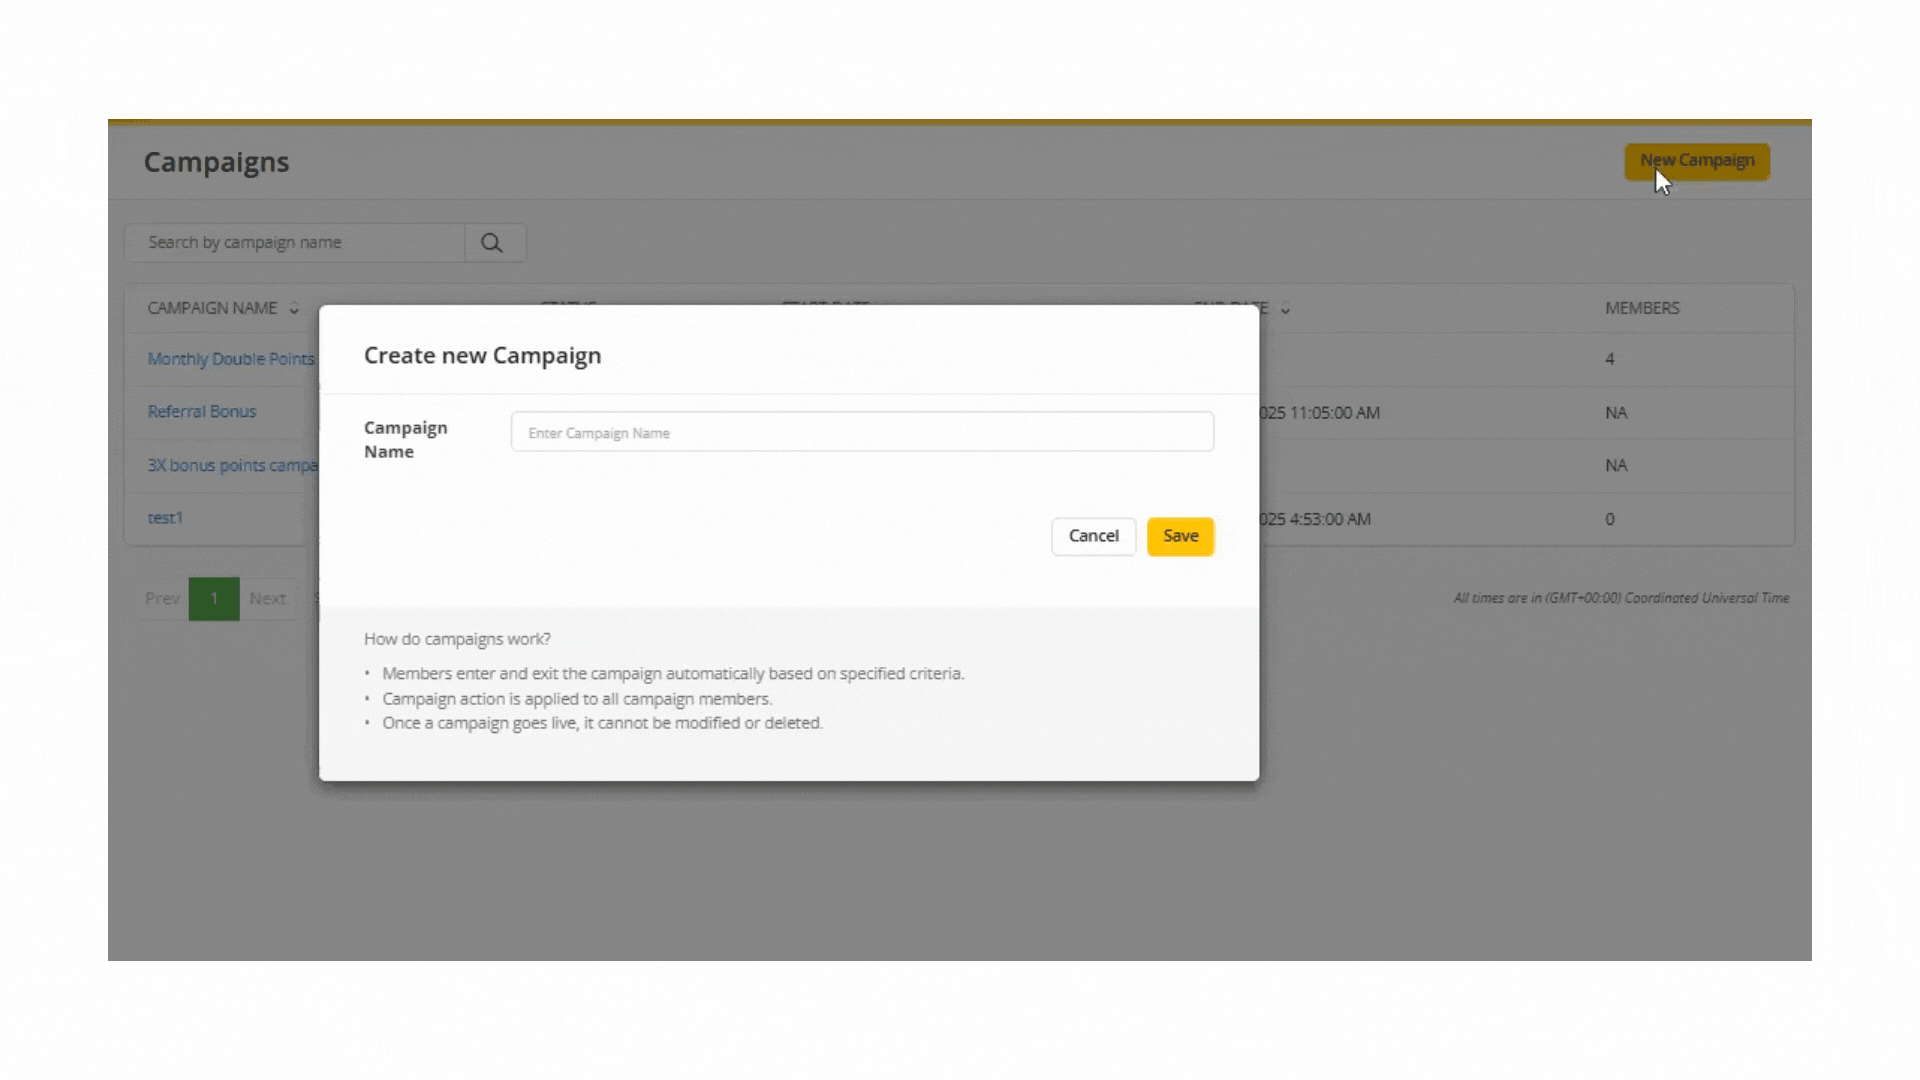The height and width of the screenshot is (1080, 1920).
Task: Click the Search by campaign name box
Action: [x=295, y=243]
